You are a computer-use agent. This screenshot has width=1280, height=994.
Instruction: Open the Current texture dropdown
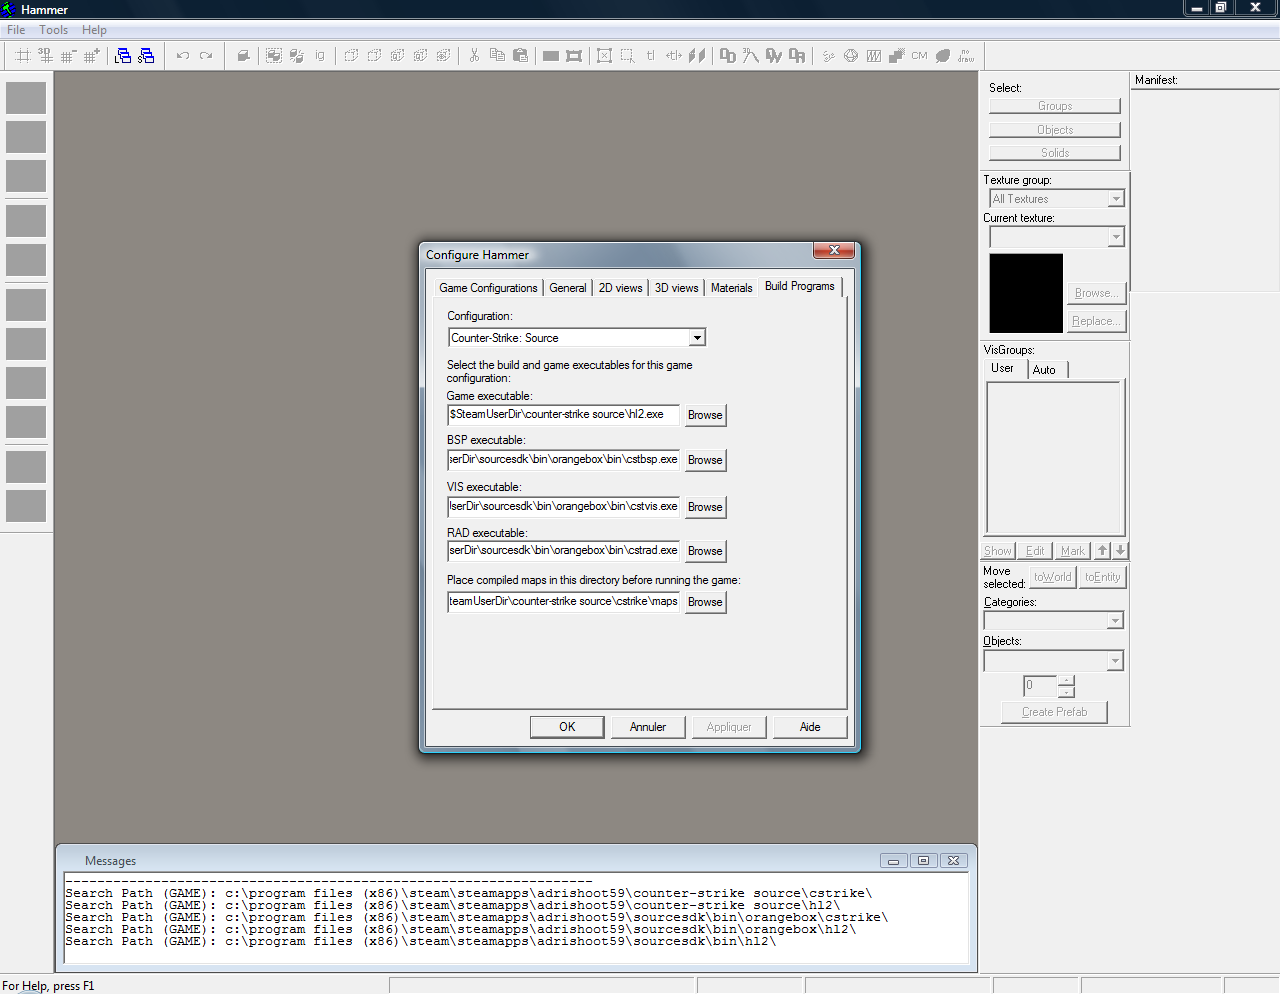(x=1116, y=237)
